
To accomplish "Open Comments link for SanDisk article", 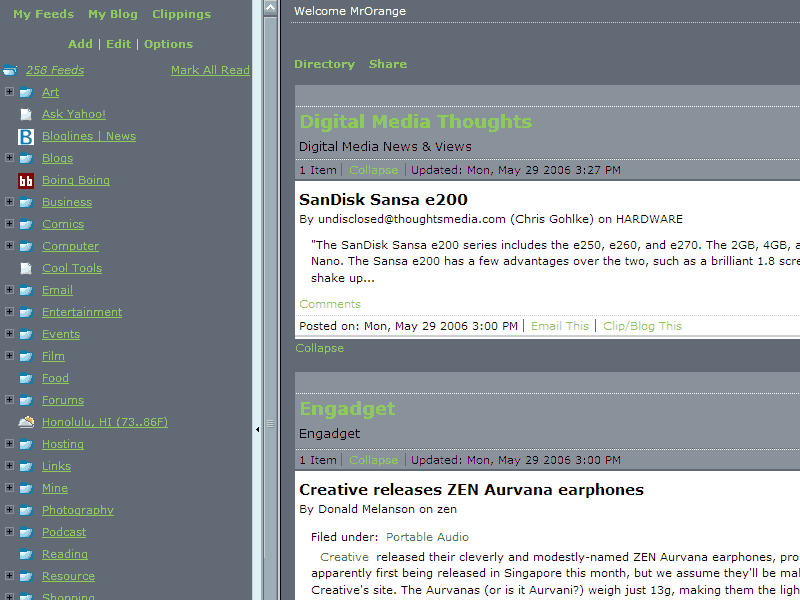I will [330, 304].
